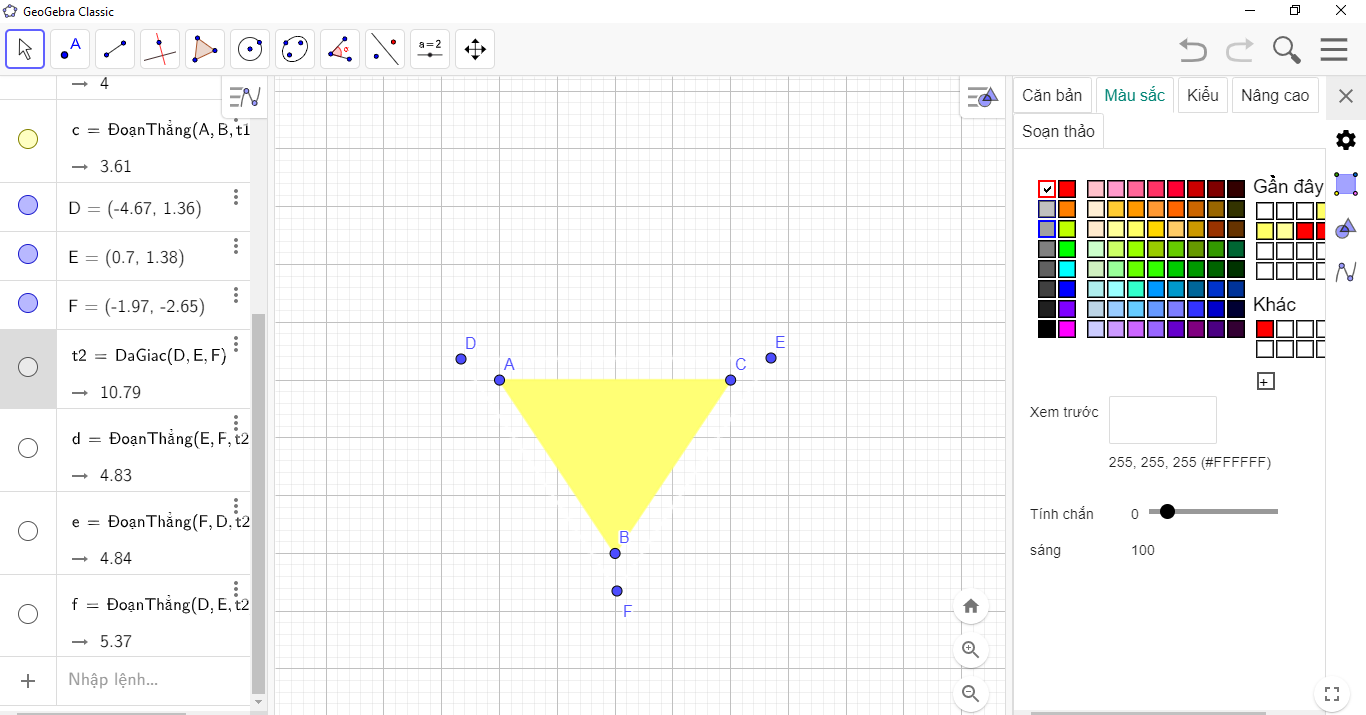
Task: Open the main hamburger menu
Action: (x=1334, y=49)
